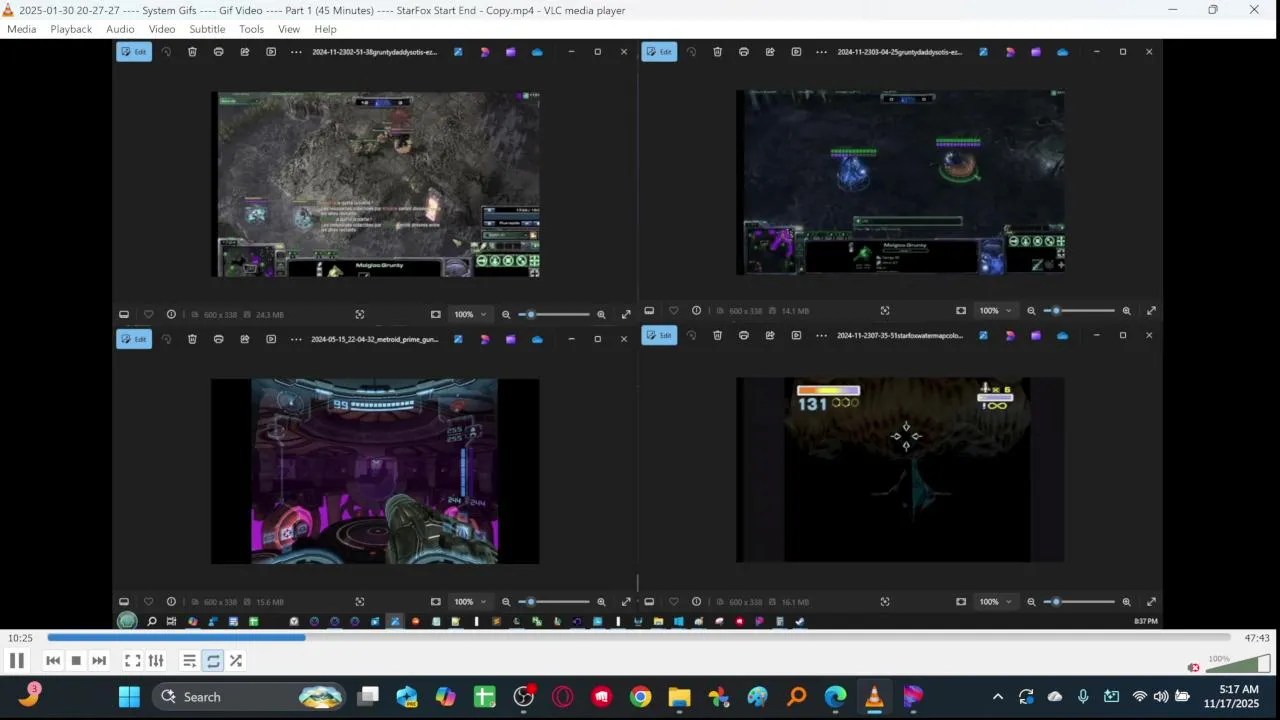This screenshot has height=720, width=1280.
Task: Pause playback with the VLC pause button
Action: [x=16, y=660]
